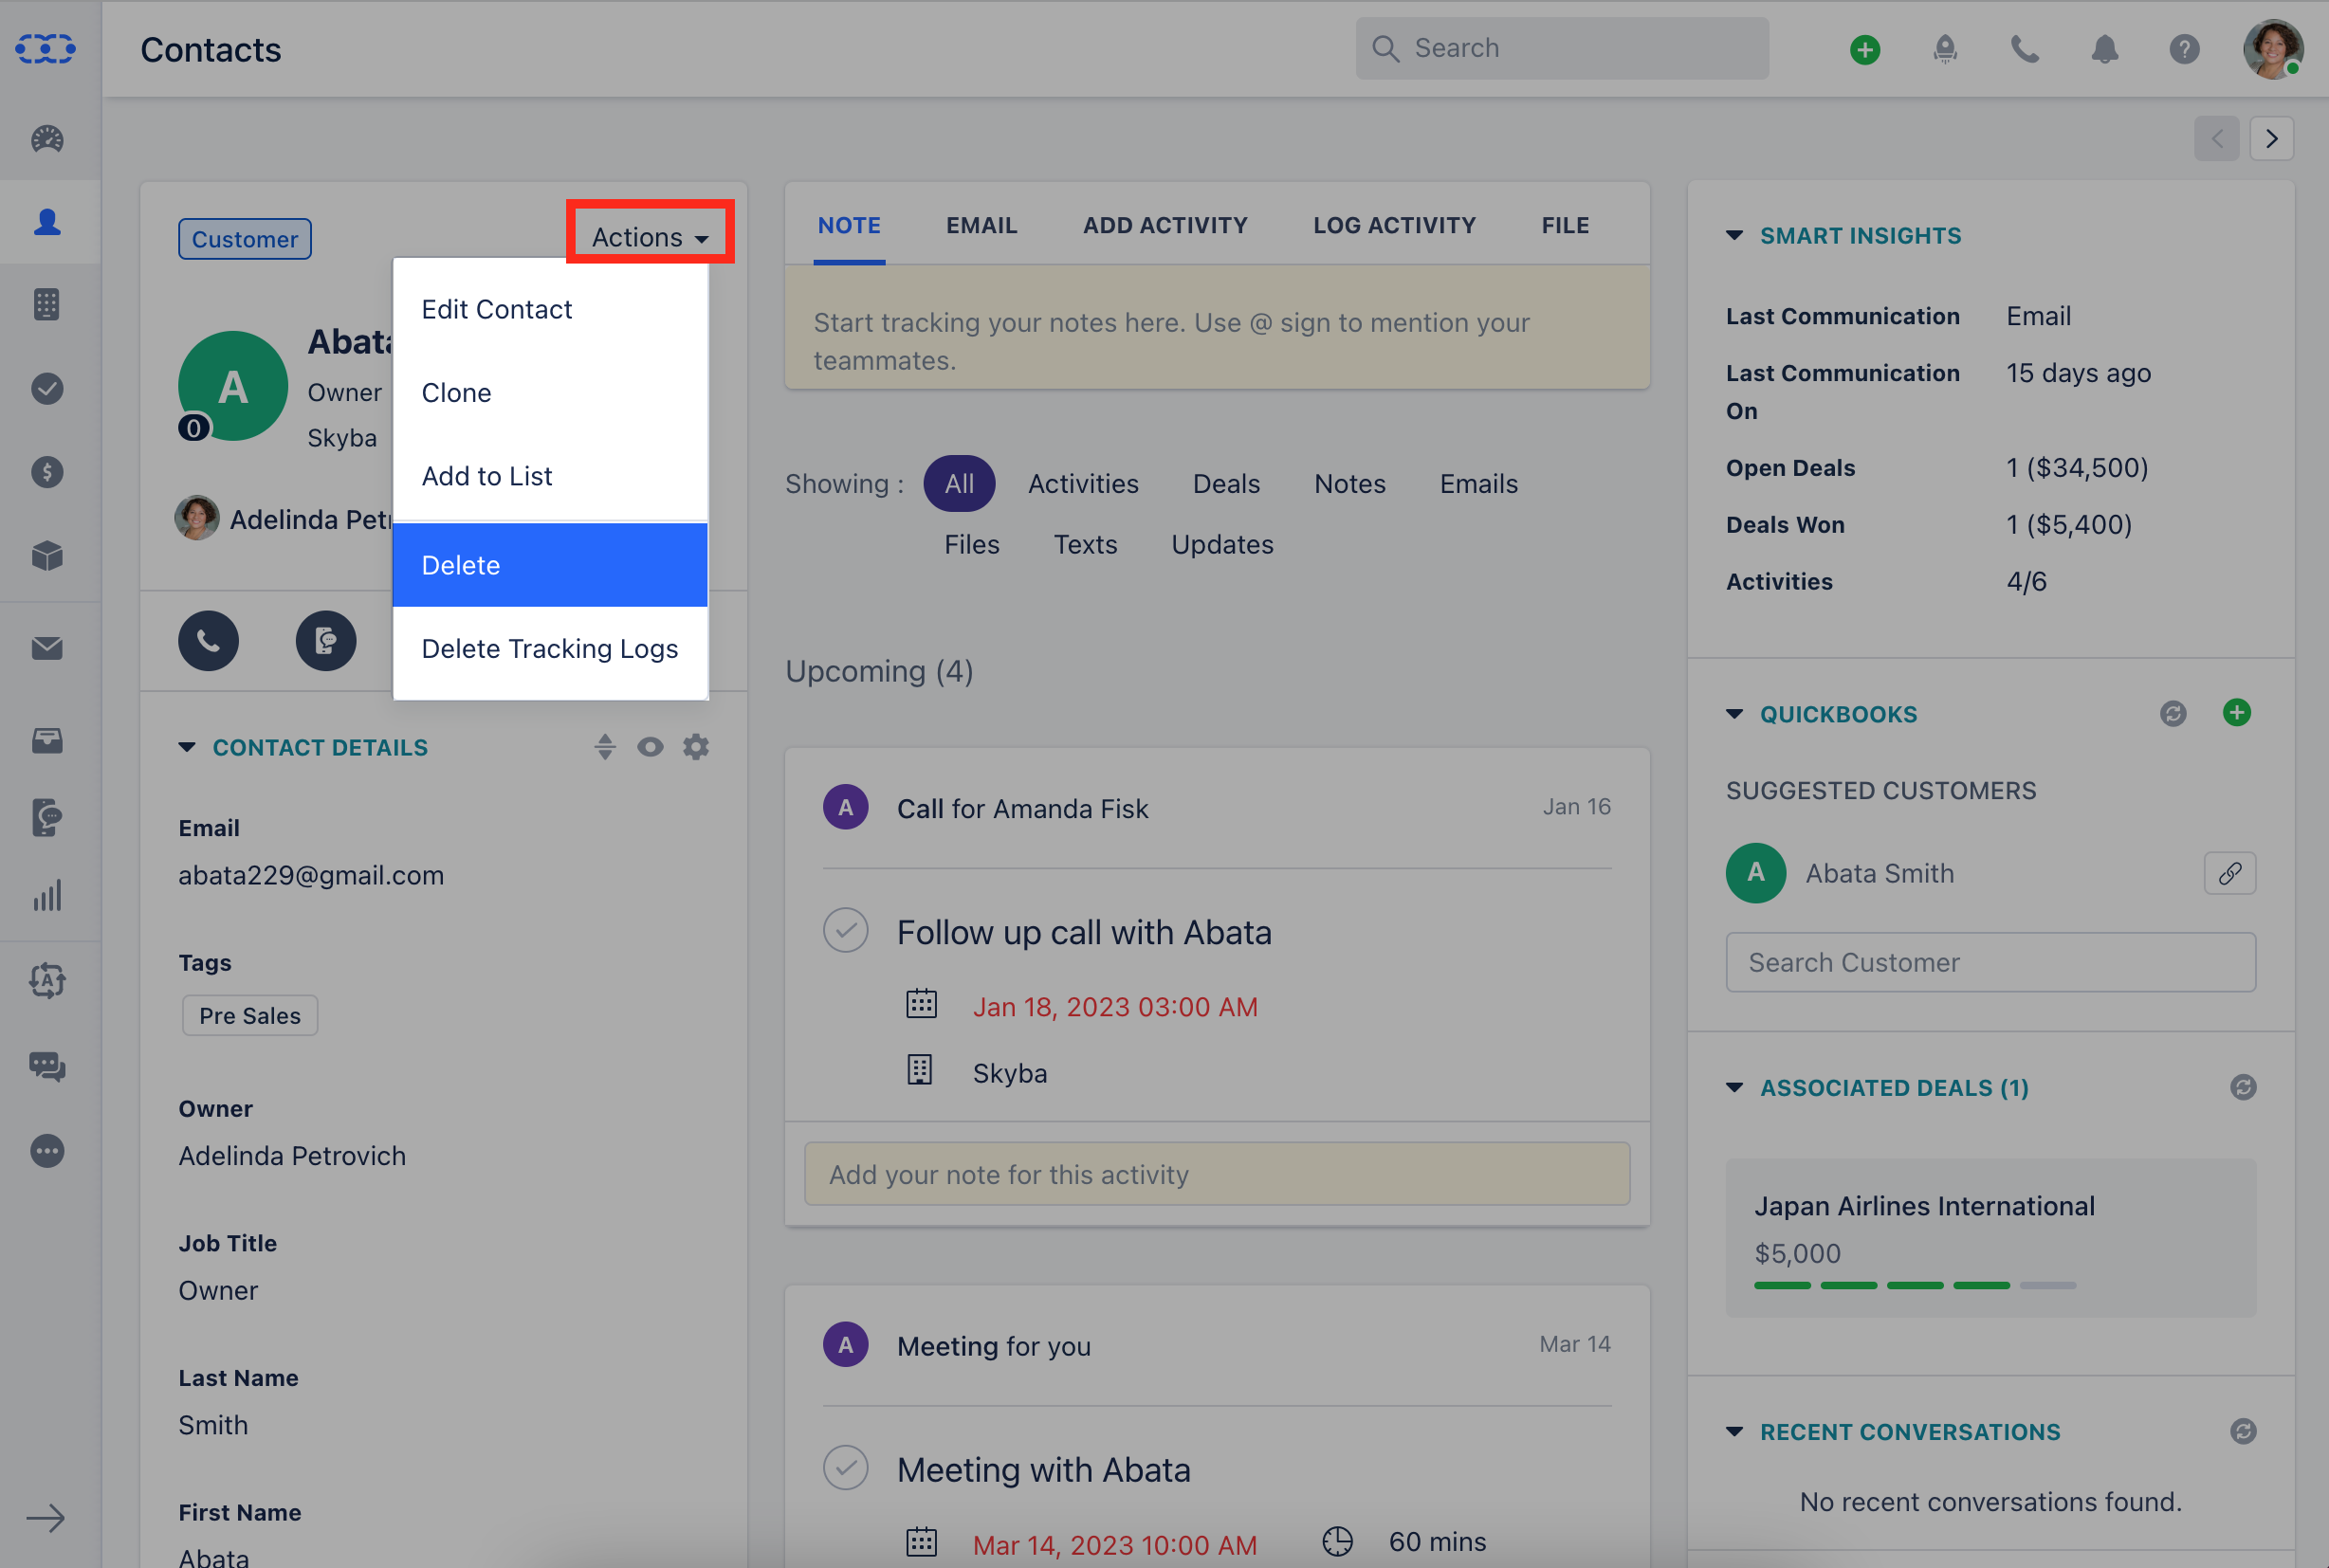Open the dashboard gauge icon in sidebar
Viewport: 2329px width, 1568px height.
47,138
